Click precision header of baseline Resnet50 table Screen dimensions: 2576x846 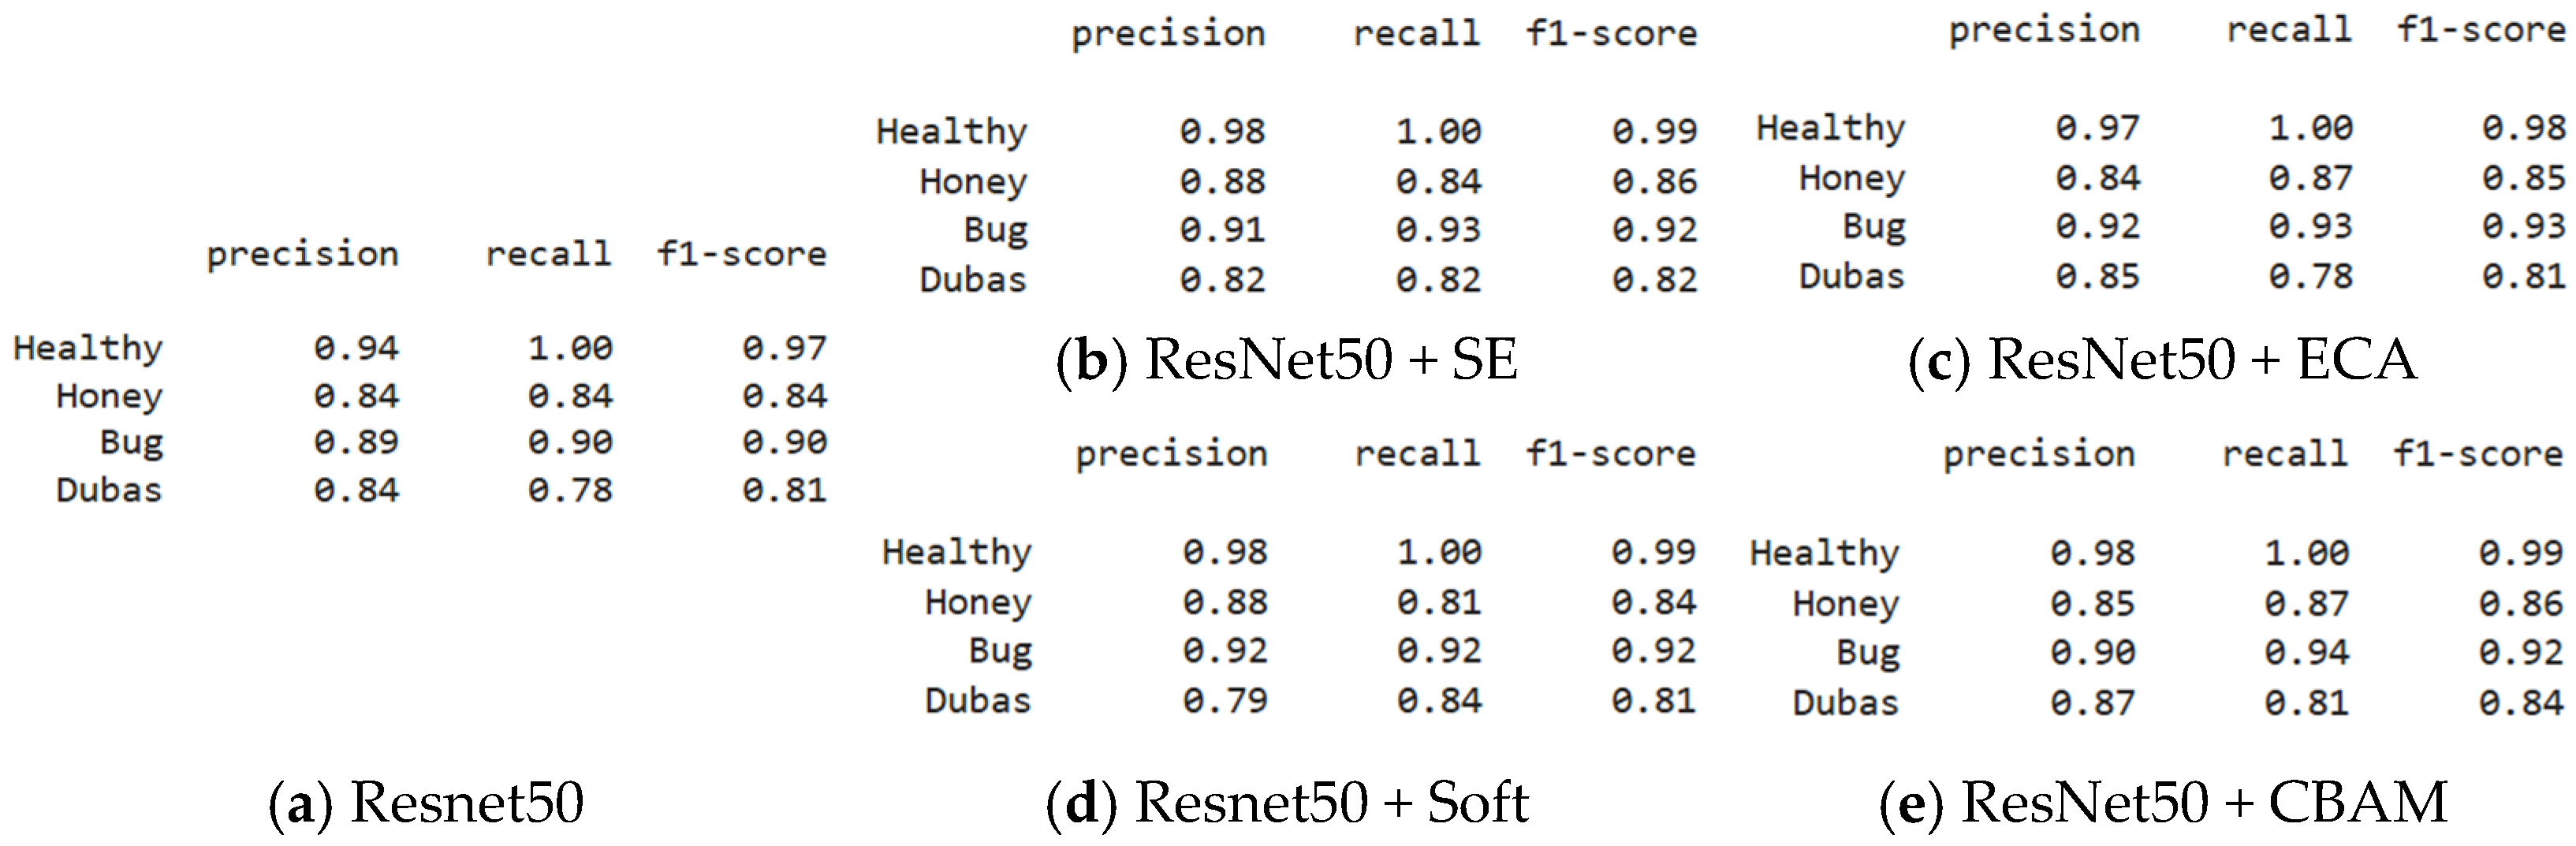pos(302,255)
